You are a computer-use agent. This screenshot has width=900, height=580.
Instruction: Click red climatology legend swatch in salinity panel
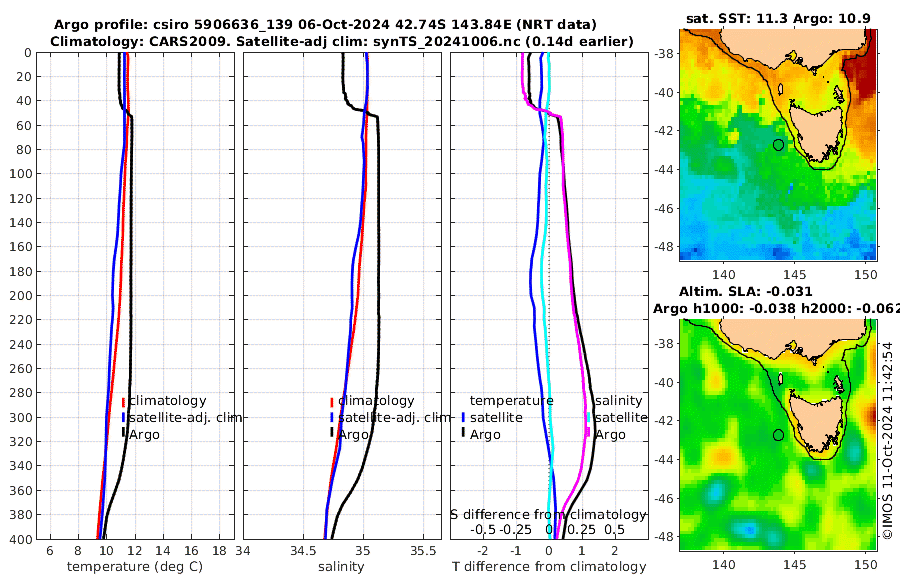(332, 402)
